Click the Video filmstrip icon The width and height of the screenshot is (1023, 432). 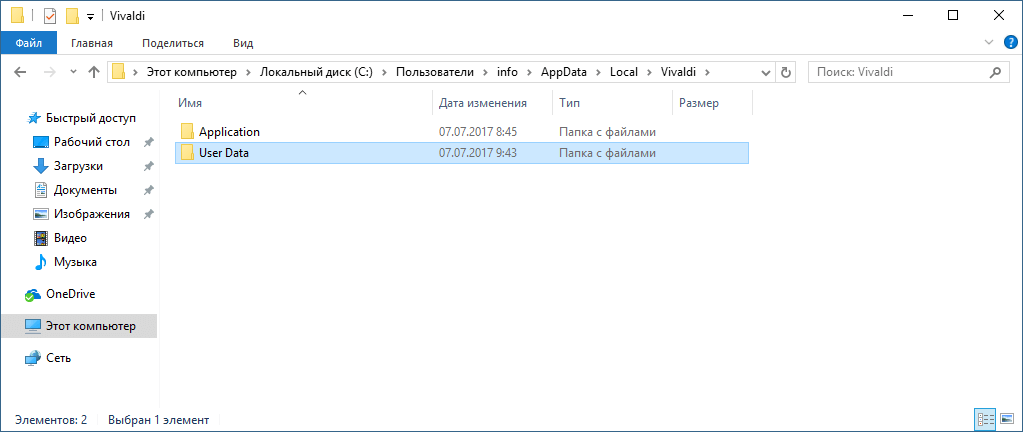tap(41, 238)
